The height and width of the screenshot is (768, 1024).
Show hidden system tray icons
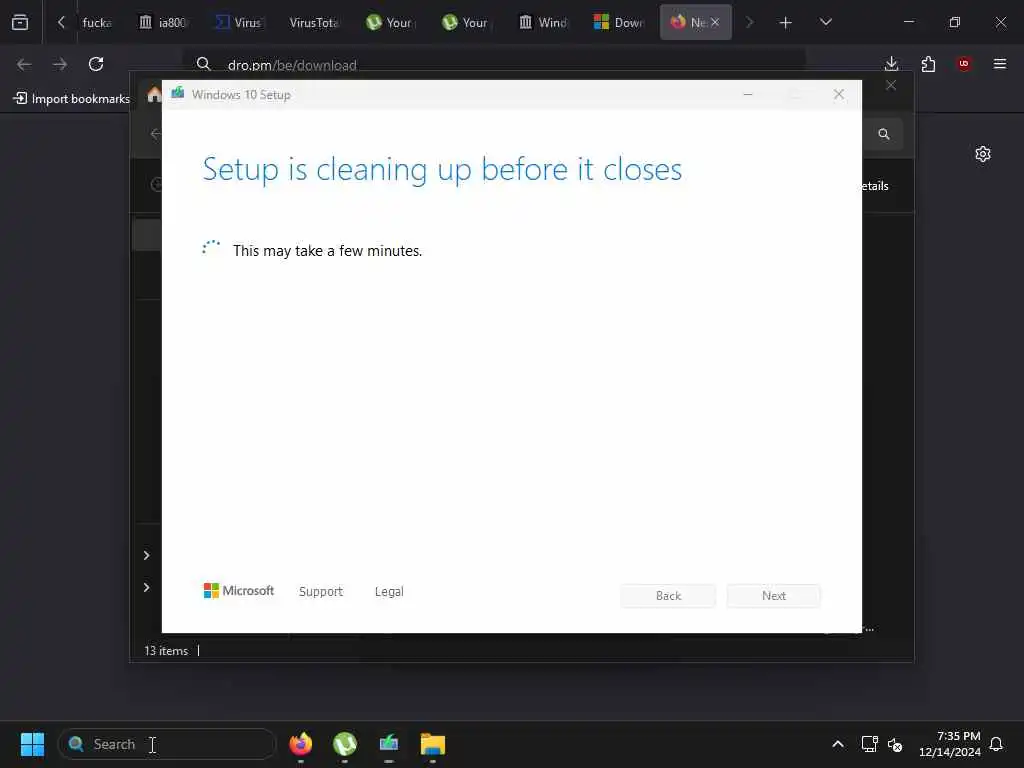[x=838, y=744]
